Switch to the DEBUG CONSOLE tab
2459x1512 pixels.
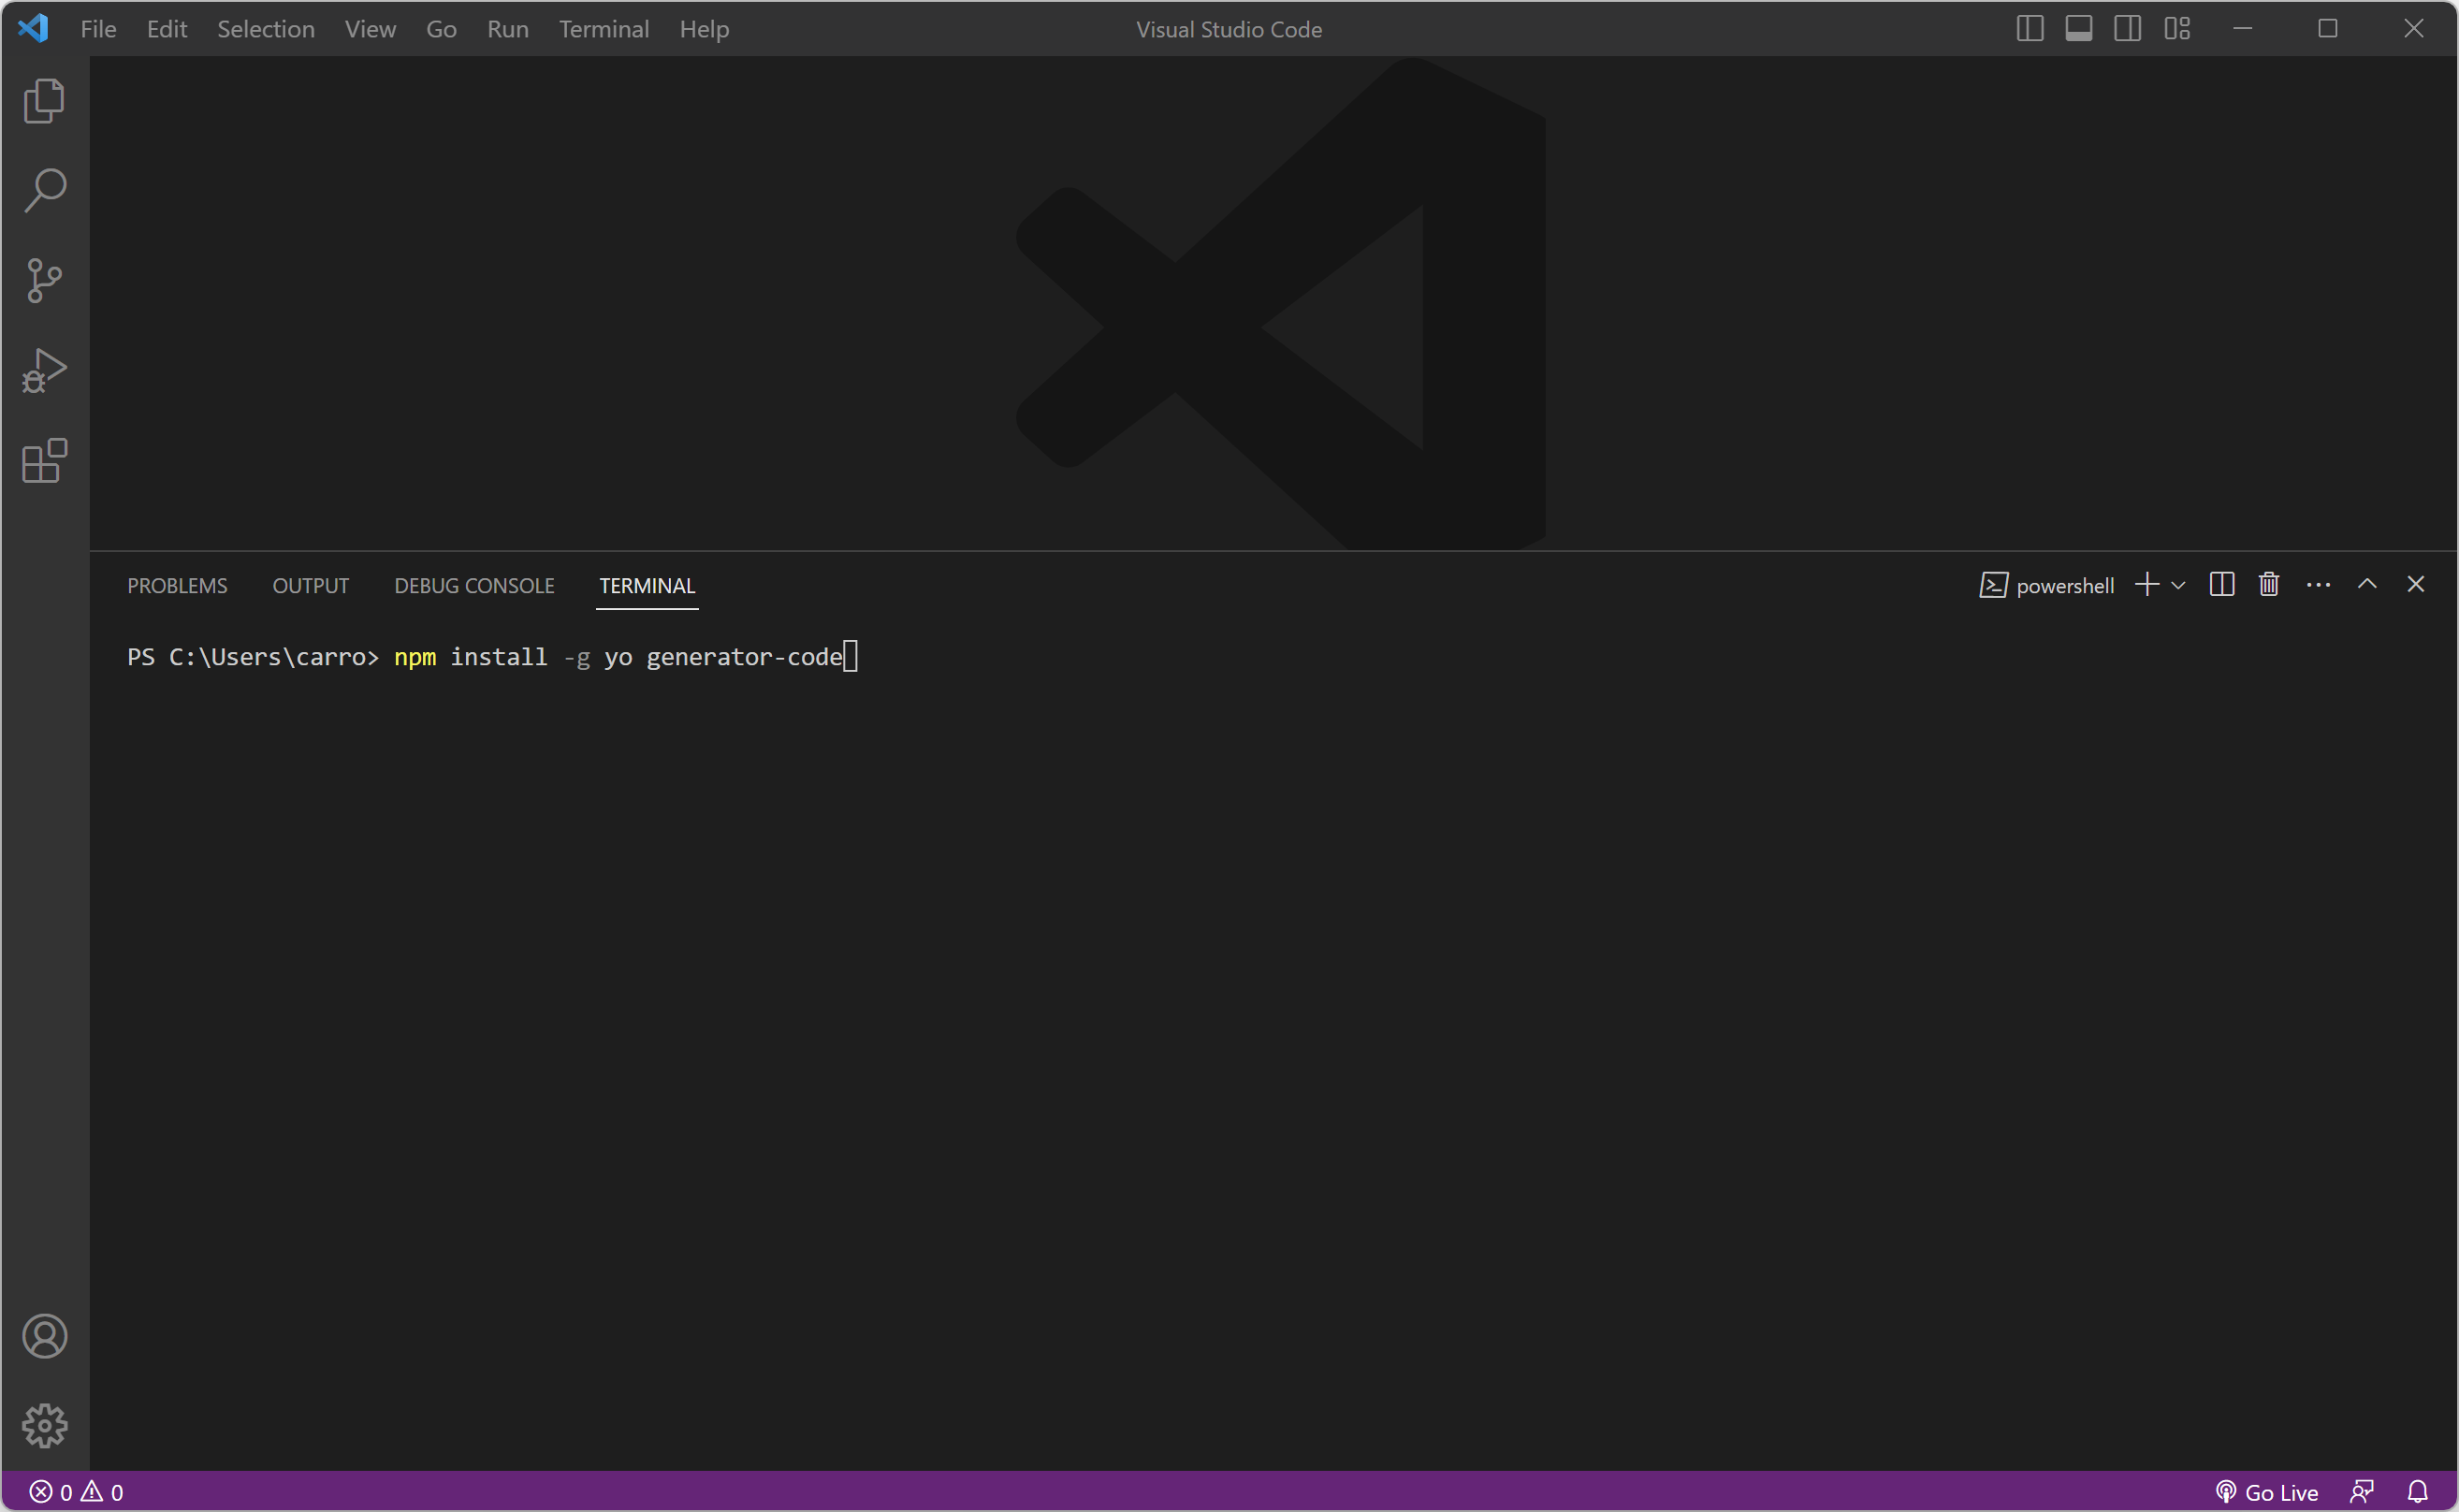474,586
